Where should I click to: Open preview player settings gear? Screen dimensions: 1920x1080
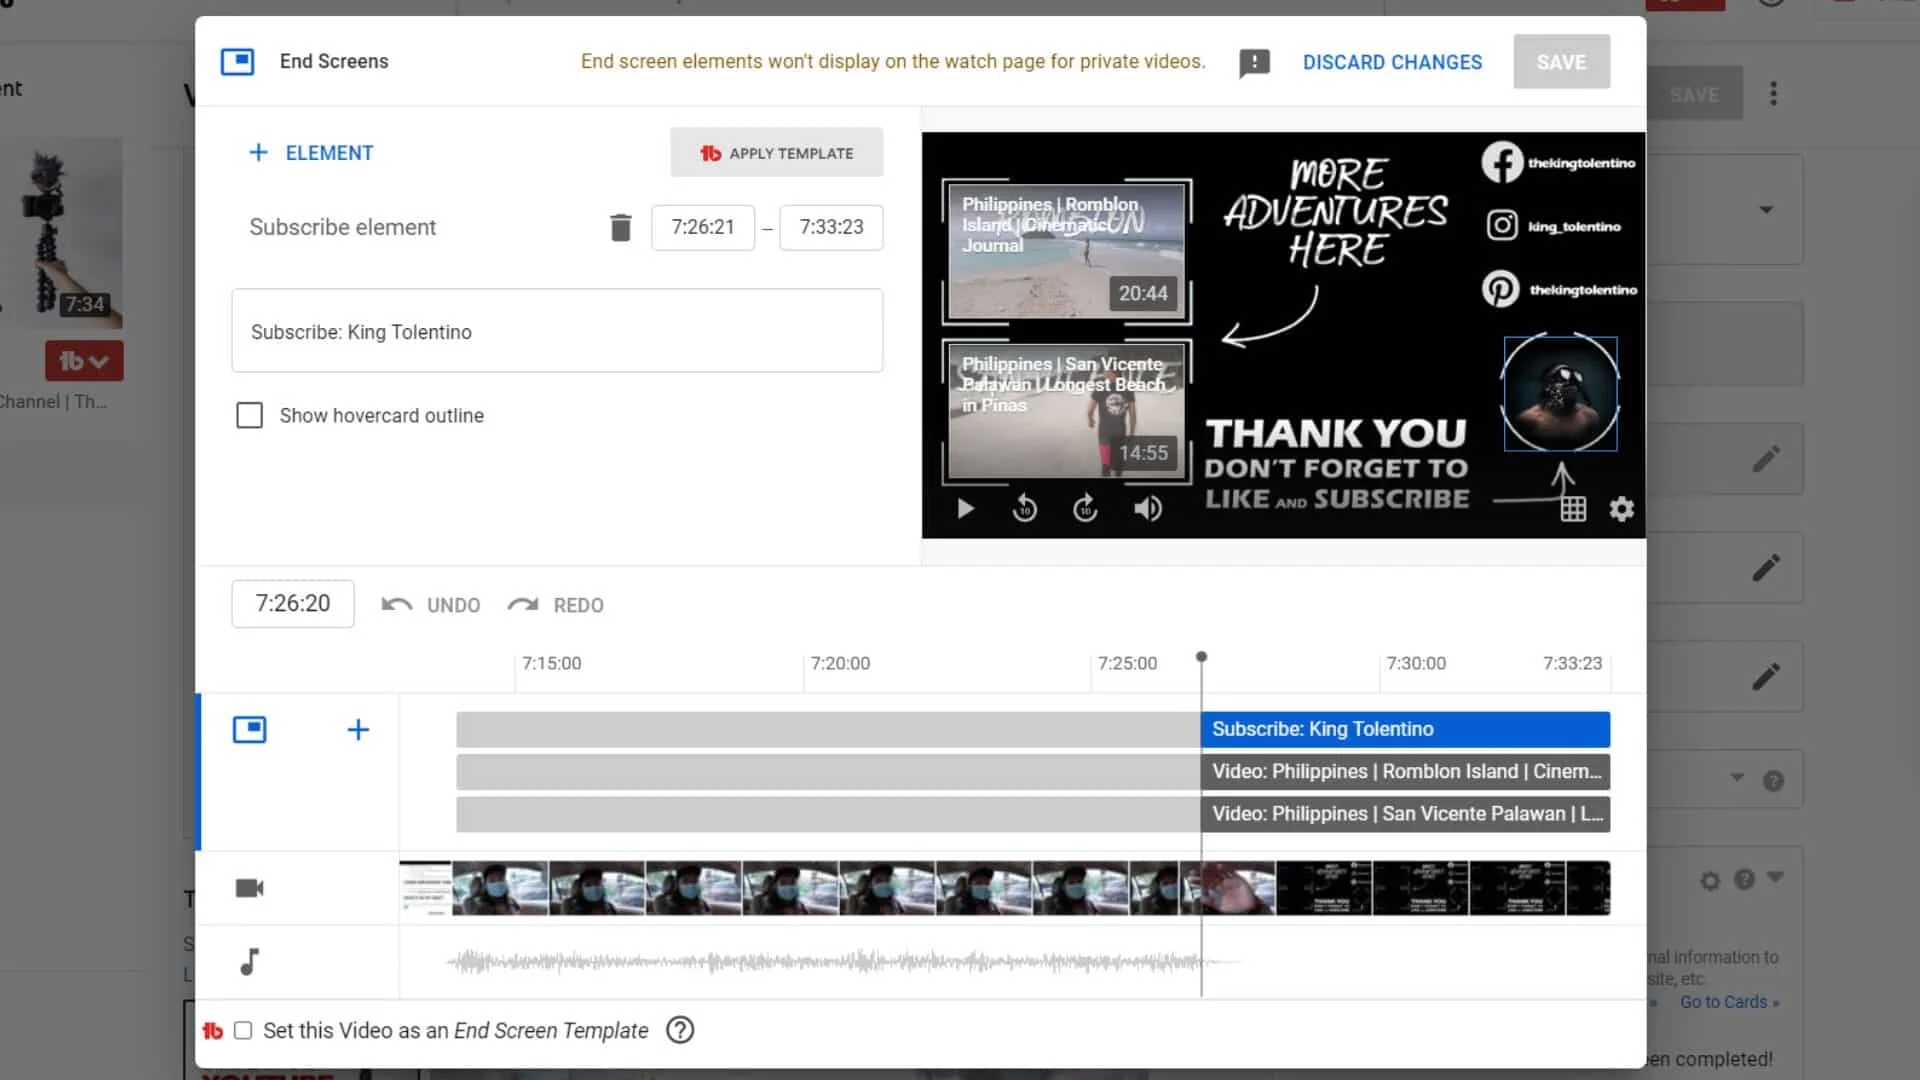tap(1621, 509)
